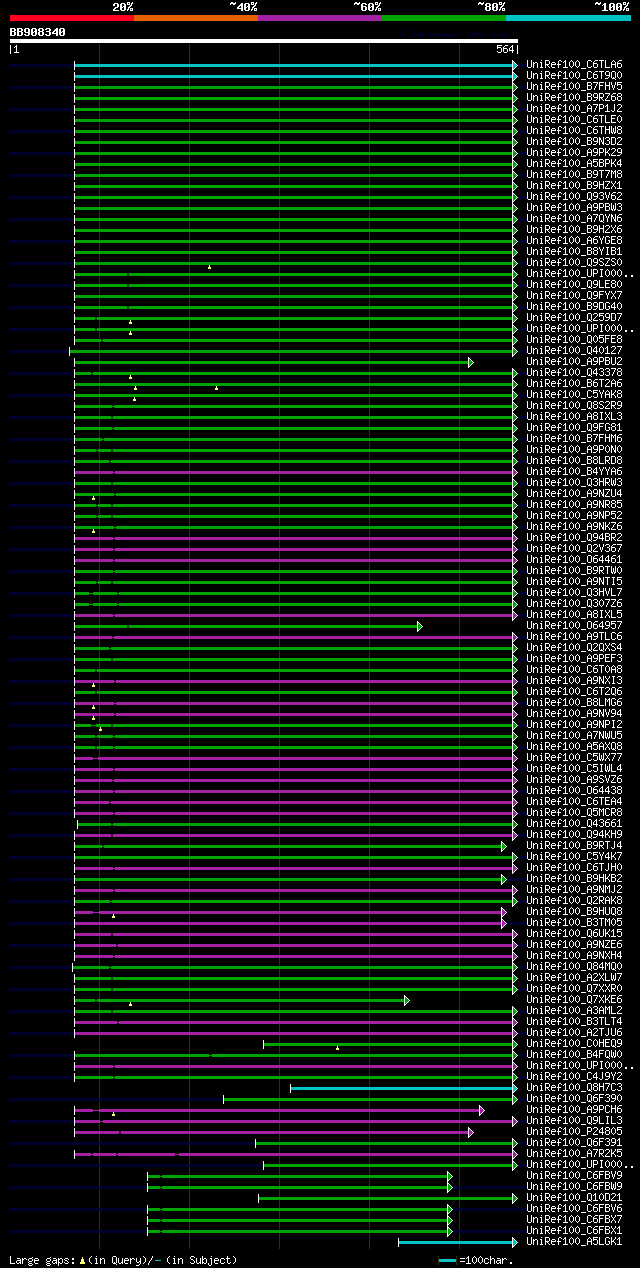The image size is (640, 1268).
Task: Select the UniRef100_Q43378 label
Action: point(574,372)
